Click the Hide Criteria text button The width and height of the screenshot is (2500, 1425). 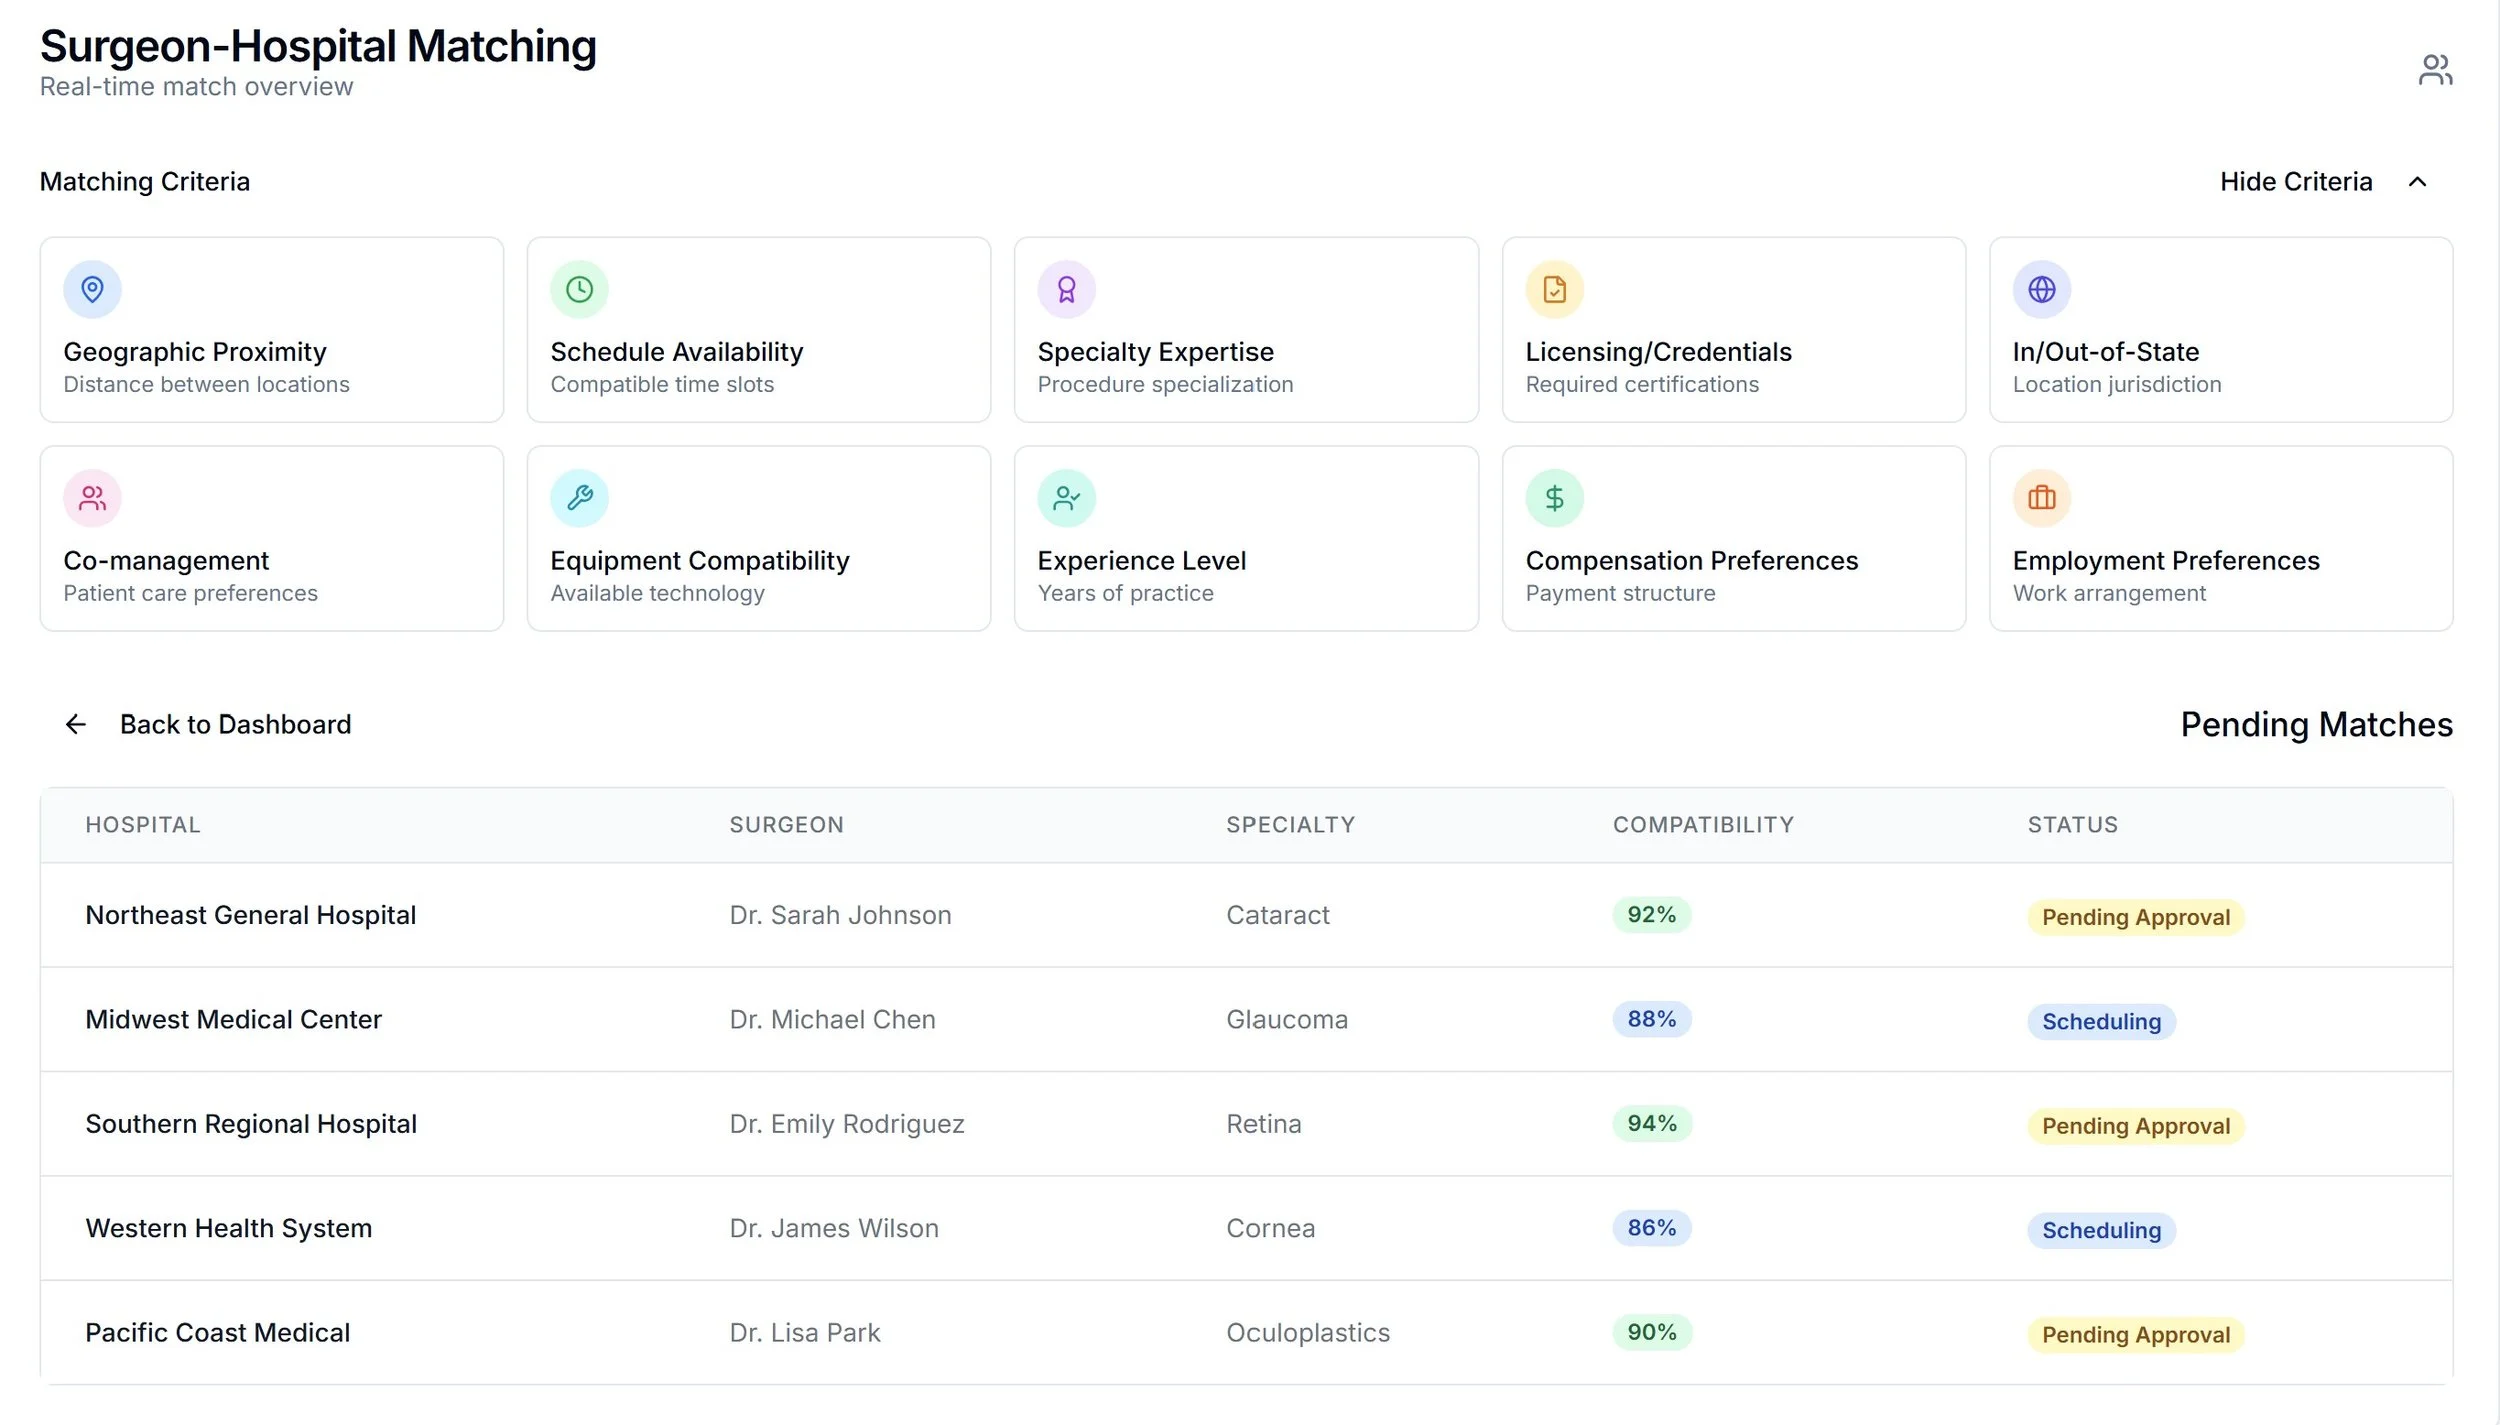point(2295,182)
